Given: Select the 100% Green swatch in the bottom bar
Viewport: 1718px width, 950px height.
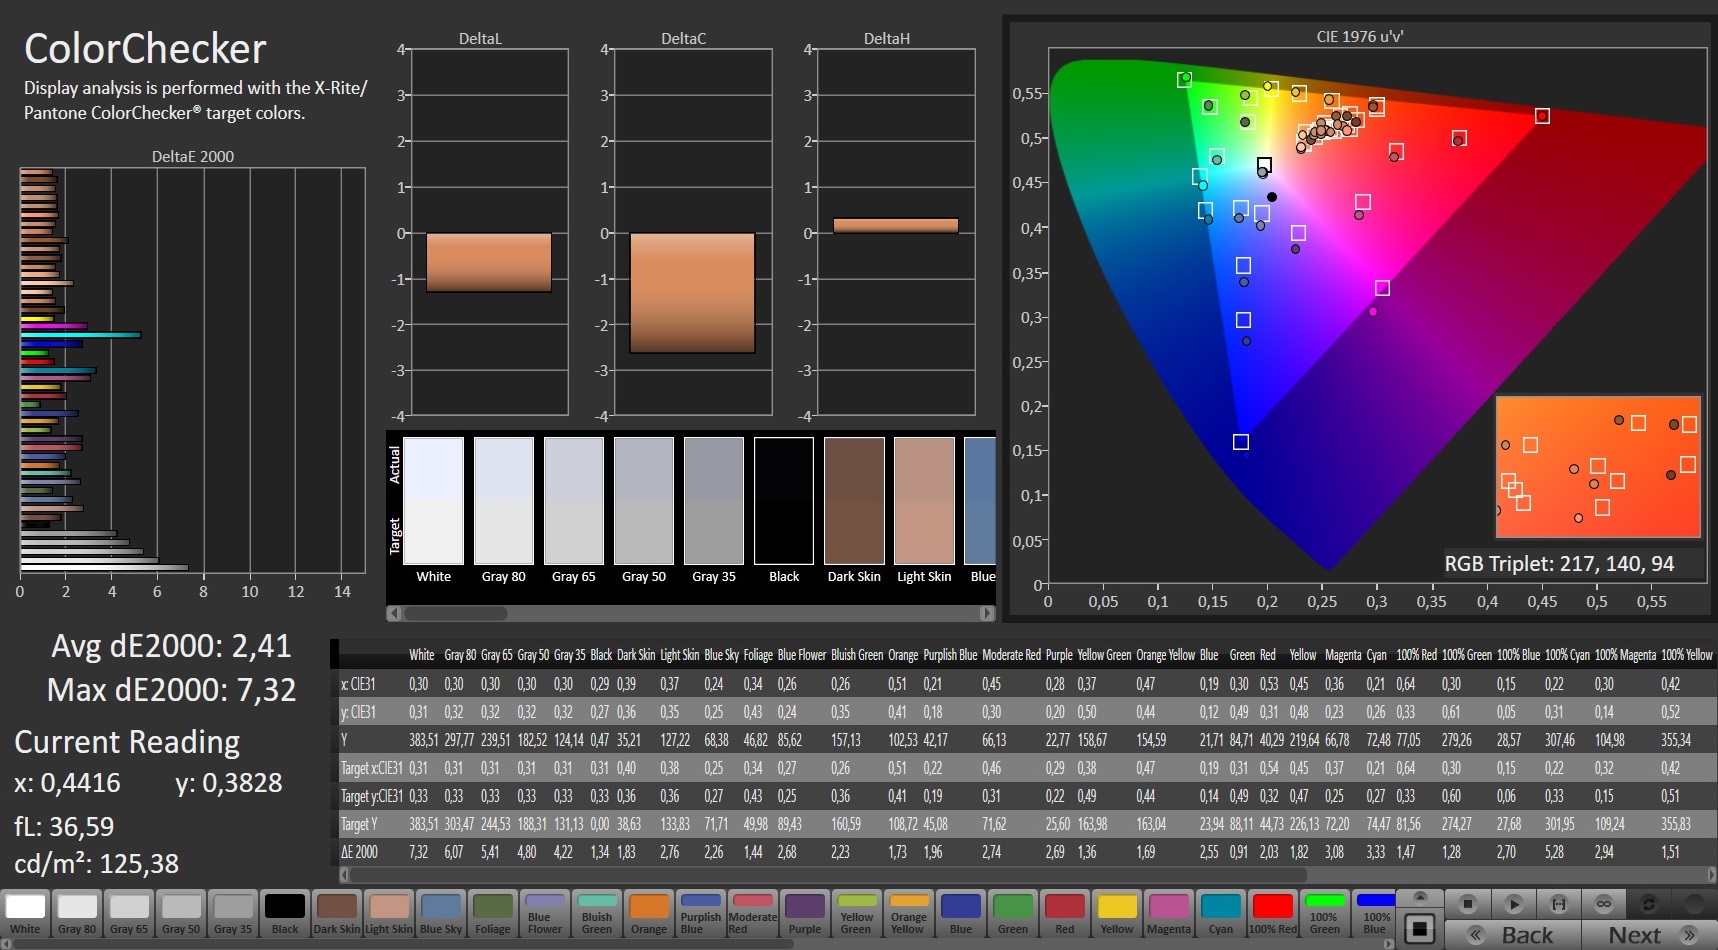Looking at the screenshot, I should click(x=1325, y=914).
